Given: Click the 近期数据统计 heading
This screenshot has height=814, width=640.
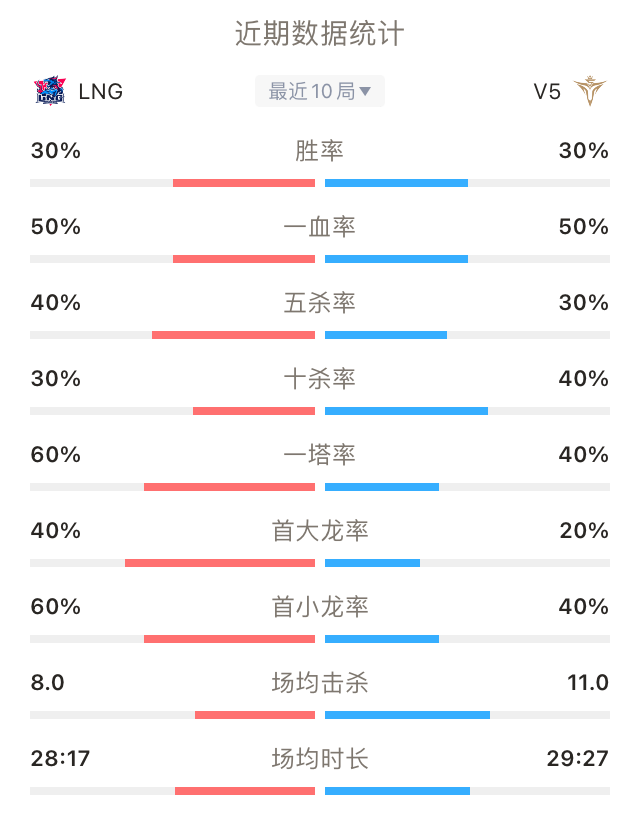Looking at the screenshot, I should click(320, 34).
